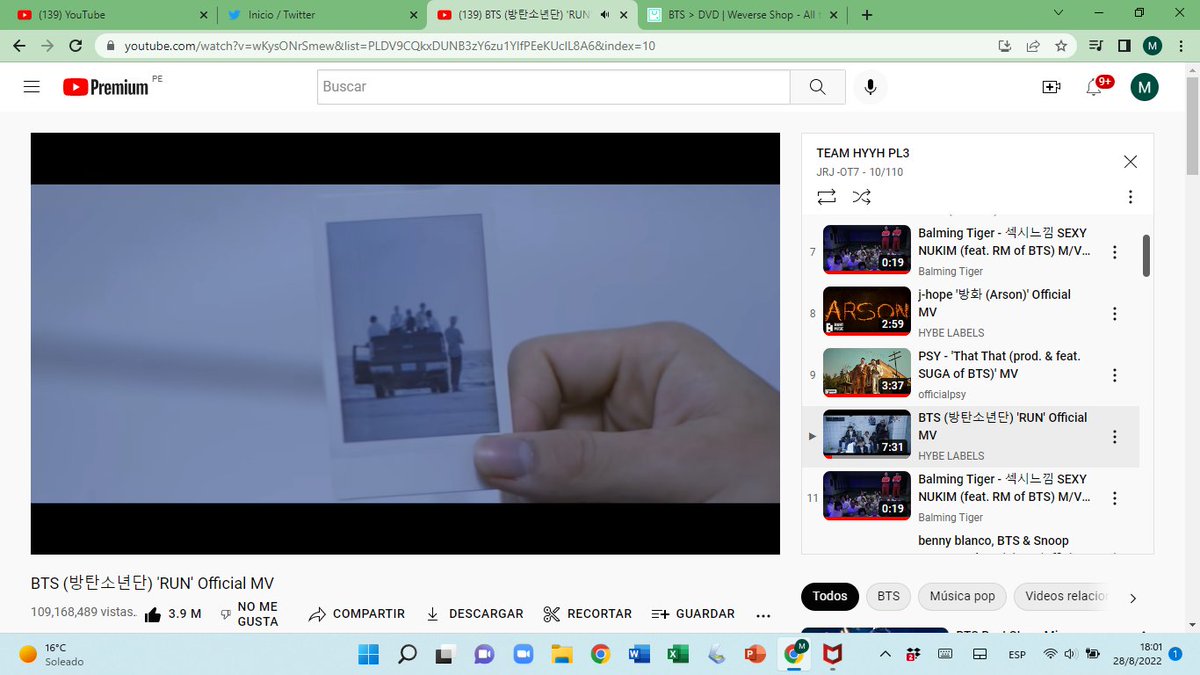The image size is (1200, 675).
Task: Switch to the Weverse Shop tab
Action: 739,15
